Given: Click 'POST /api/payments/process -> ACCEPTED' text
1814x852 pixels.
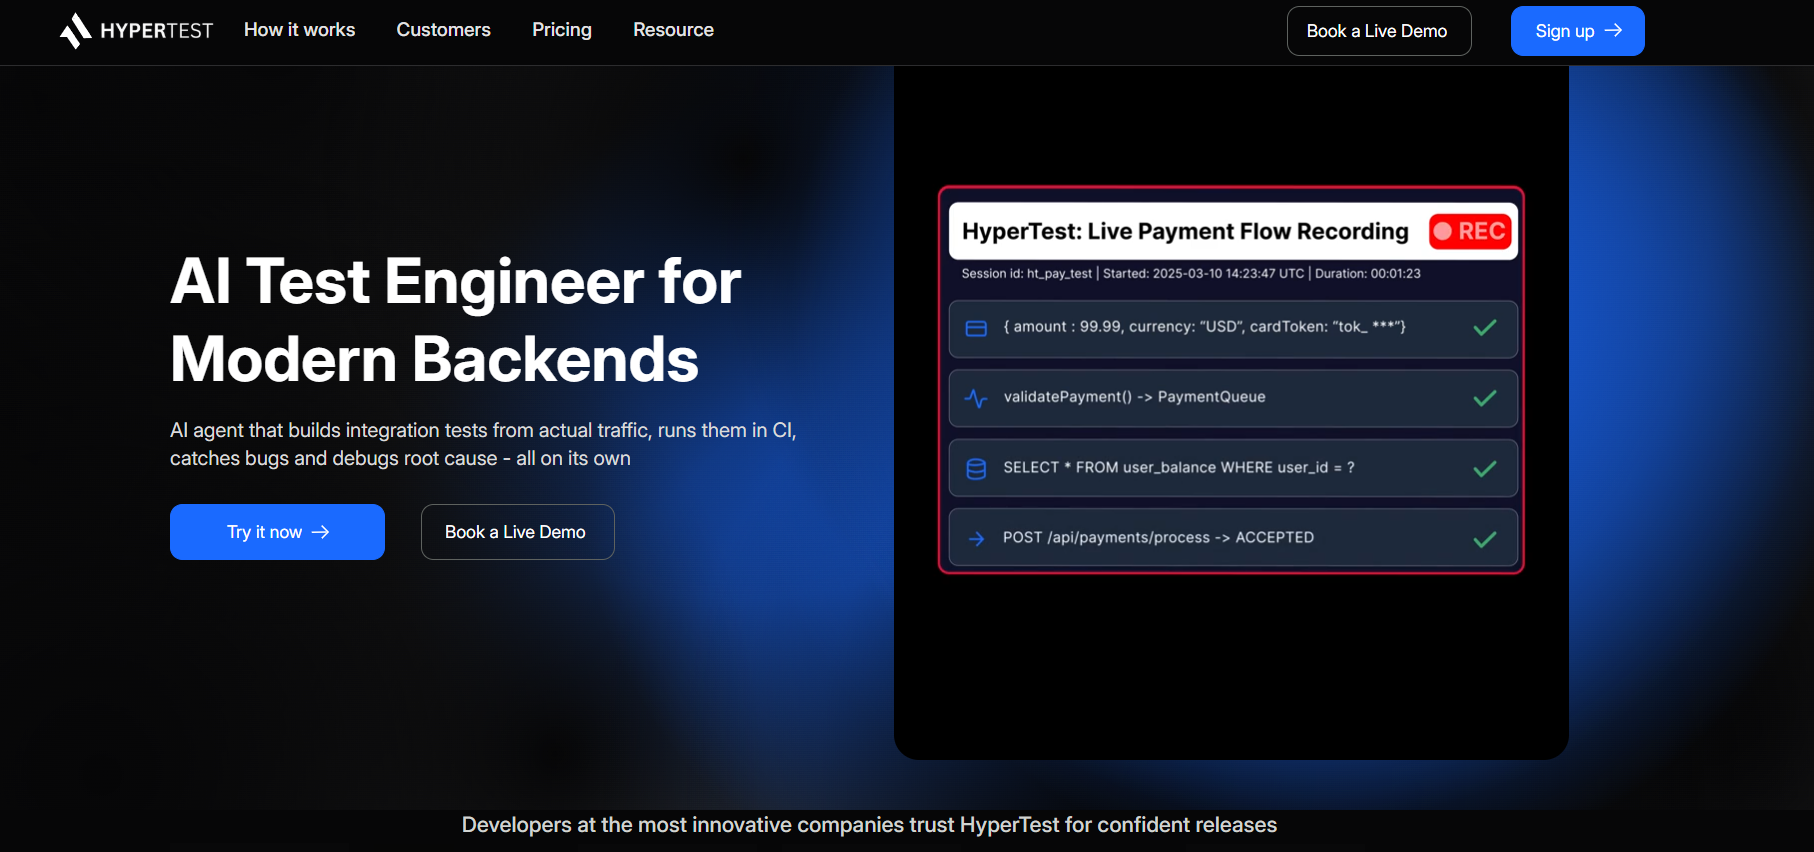Looking at the screenshot, I should click(1158, 537).
